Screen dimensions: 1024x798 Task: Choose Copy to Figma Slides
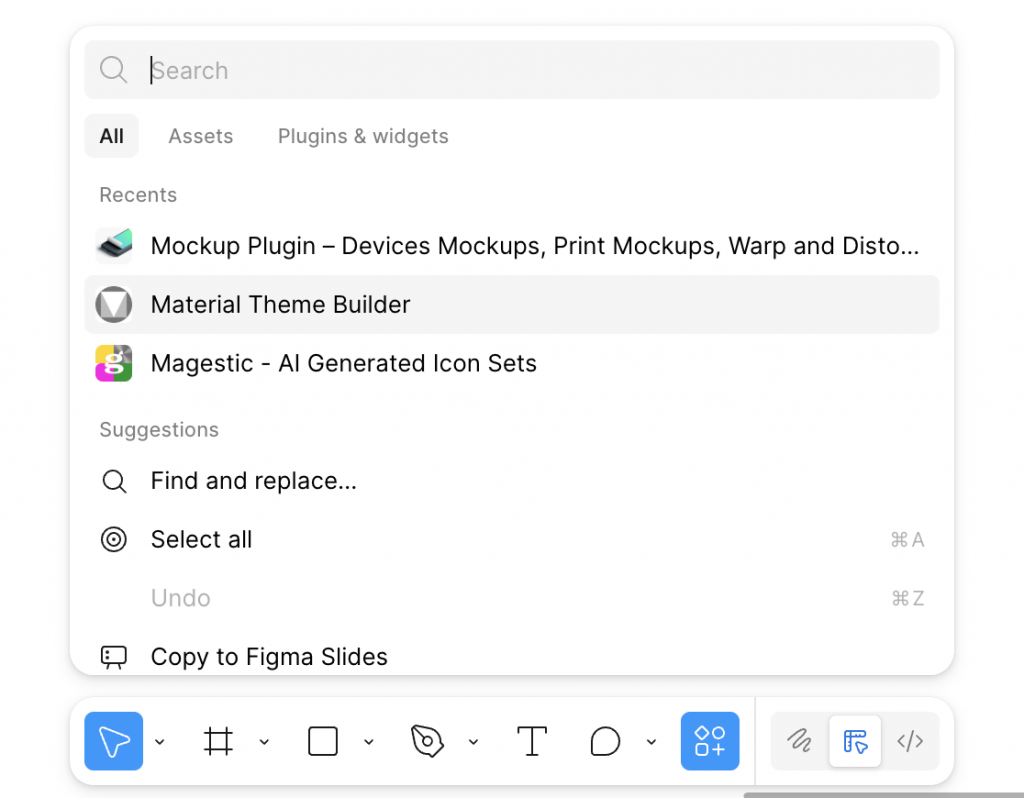pos(269,657)
